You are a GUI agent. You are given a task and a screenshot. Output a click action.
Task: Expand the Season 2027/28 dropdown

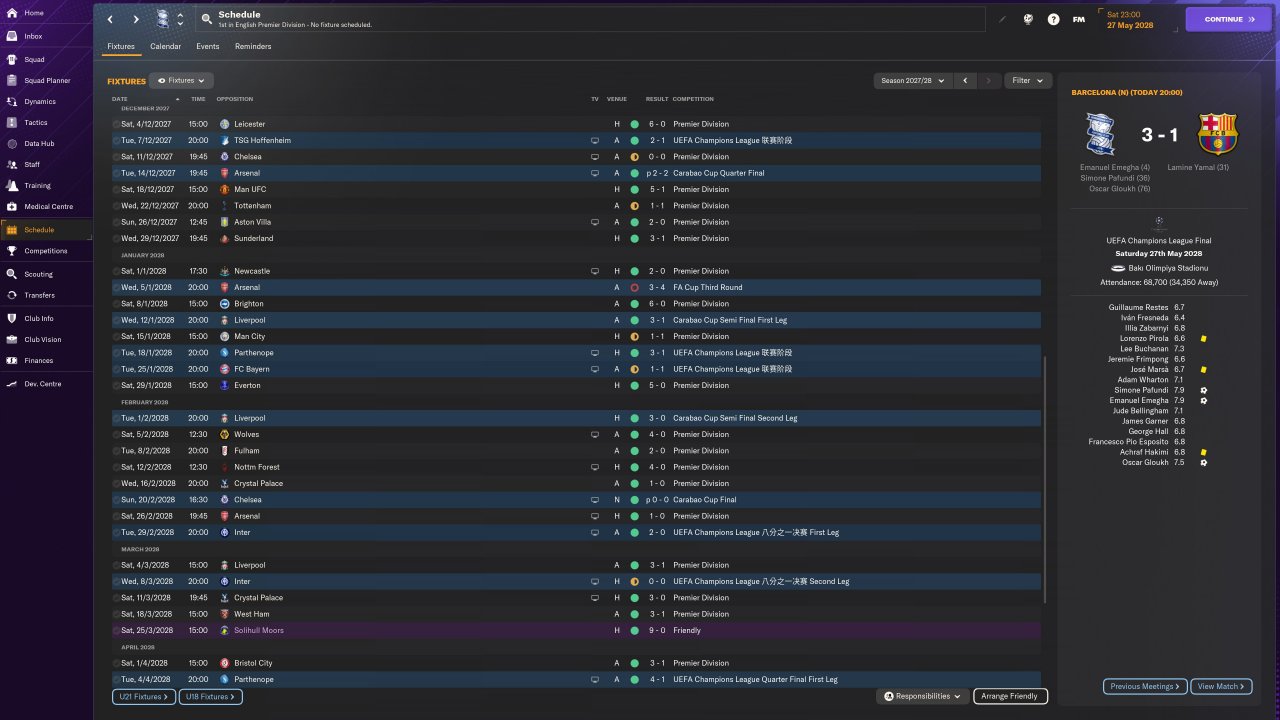pos(912,80)
